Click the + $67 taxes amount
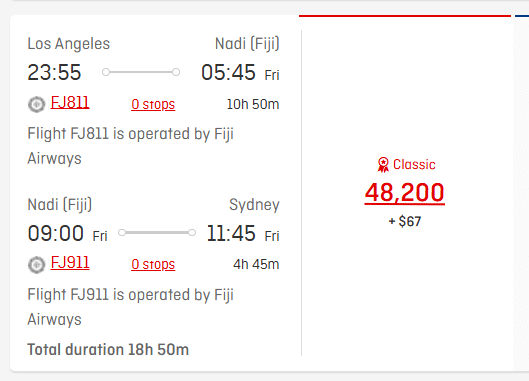 (405, 221)
